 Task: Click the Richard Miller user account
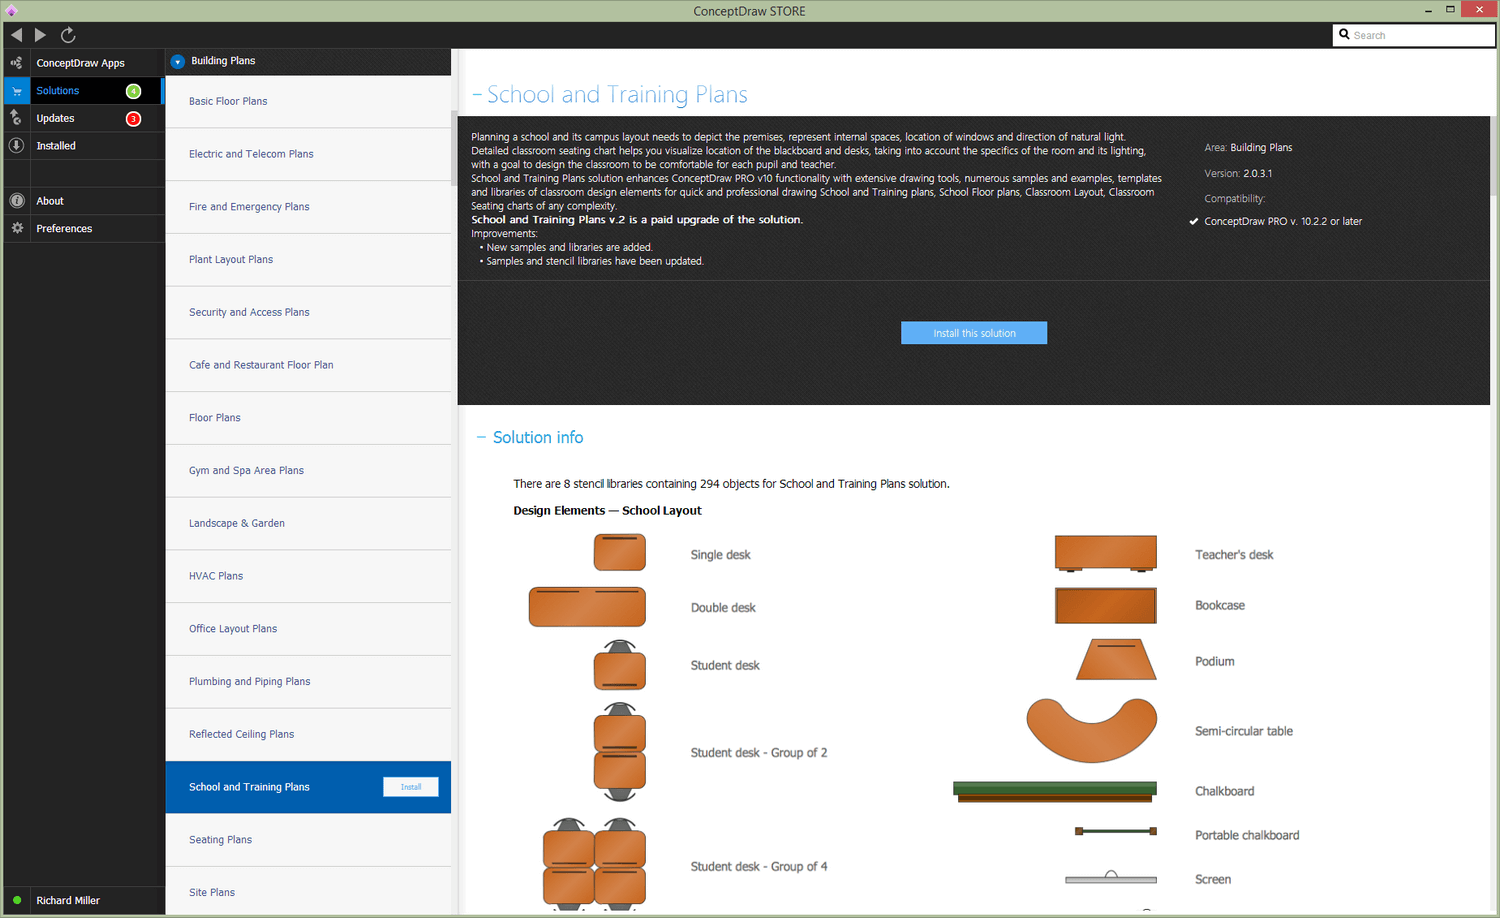pos(68,900)
